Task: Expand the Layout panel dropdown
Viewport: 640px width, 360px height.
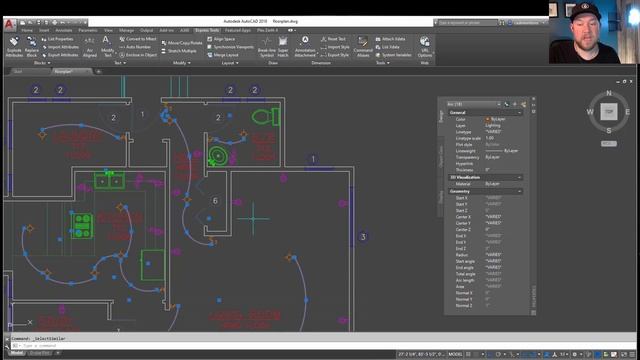Action: (x=230, y=63)
